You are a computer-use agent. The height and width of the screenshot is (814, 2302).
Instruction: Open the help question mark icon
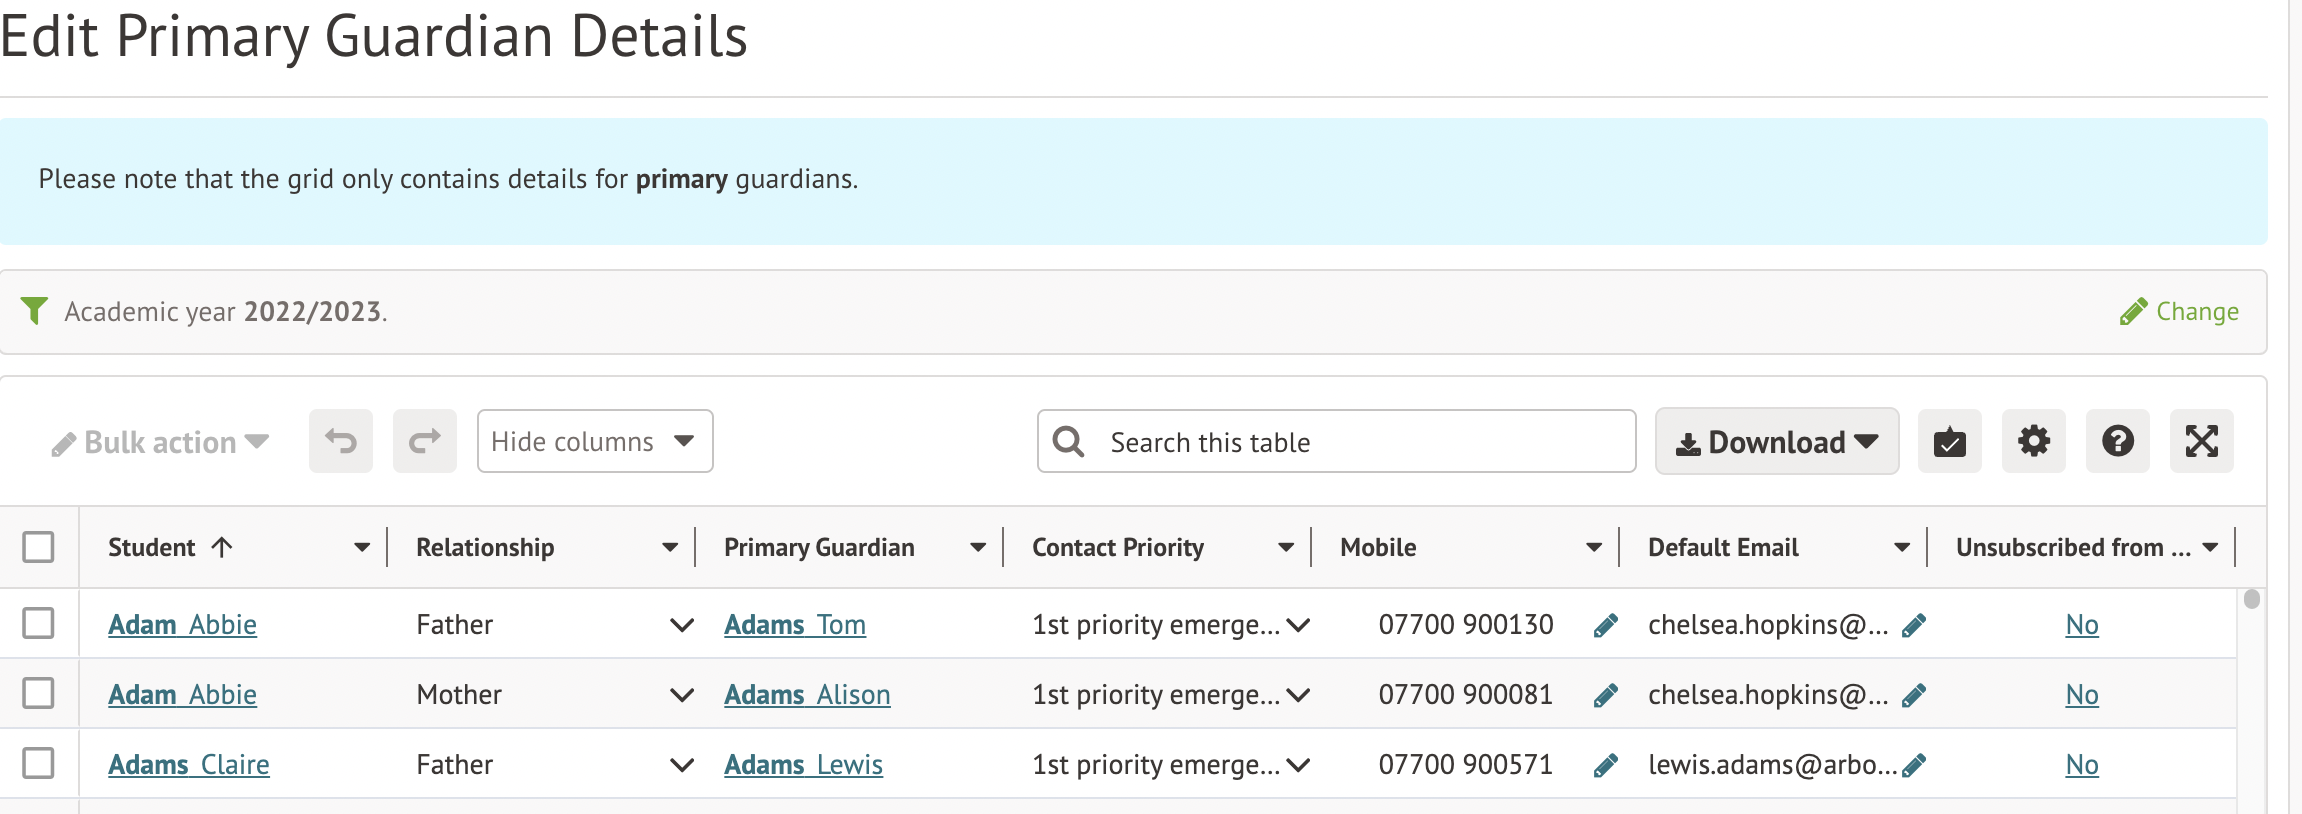[x=2117, y=441]
